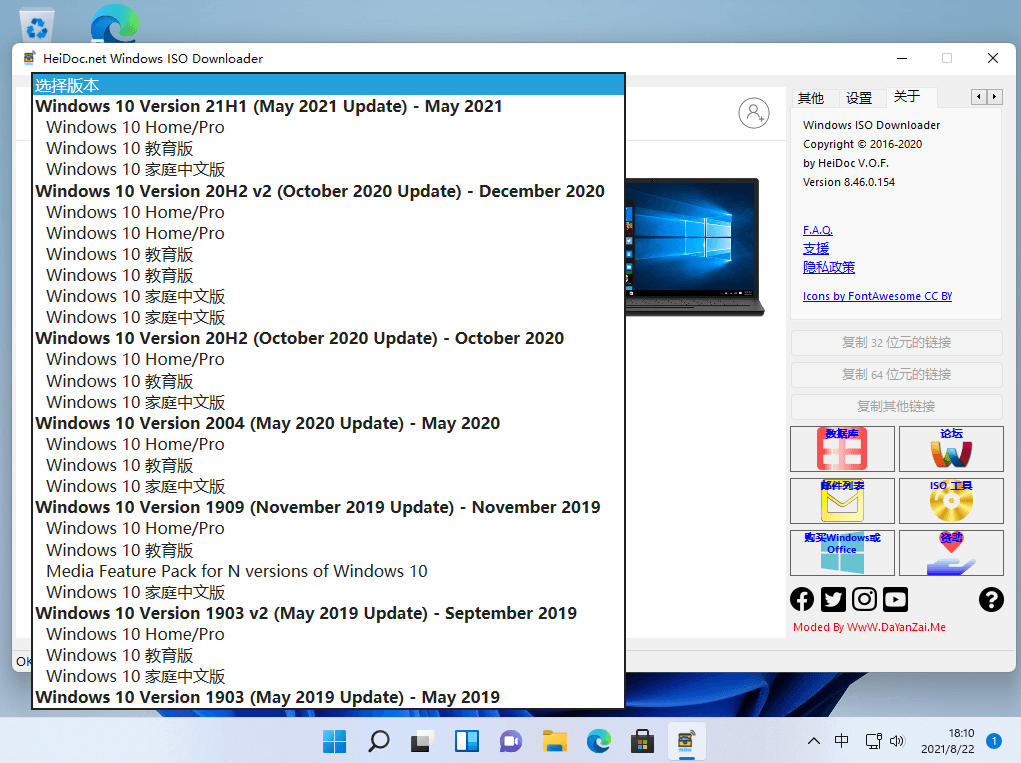Pick Windows 10 Home/Pro under Version 2004

tap(329, 444)
